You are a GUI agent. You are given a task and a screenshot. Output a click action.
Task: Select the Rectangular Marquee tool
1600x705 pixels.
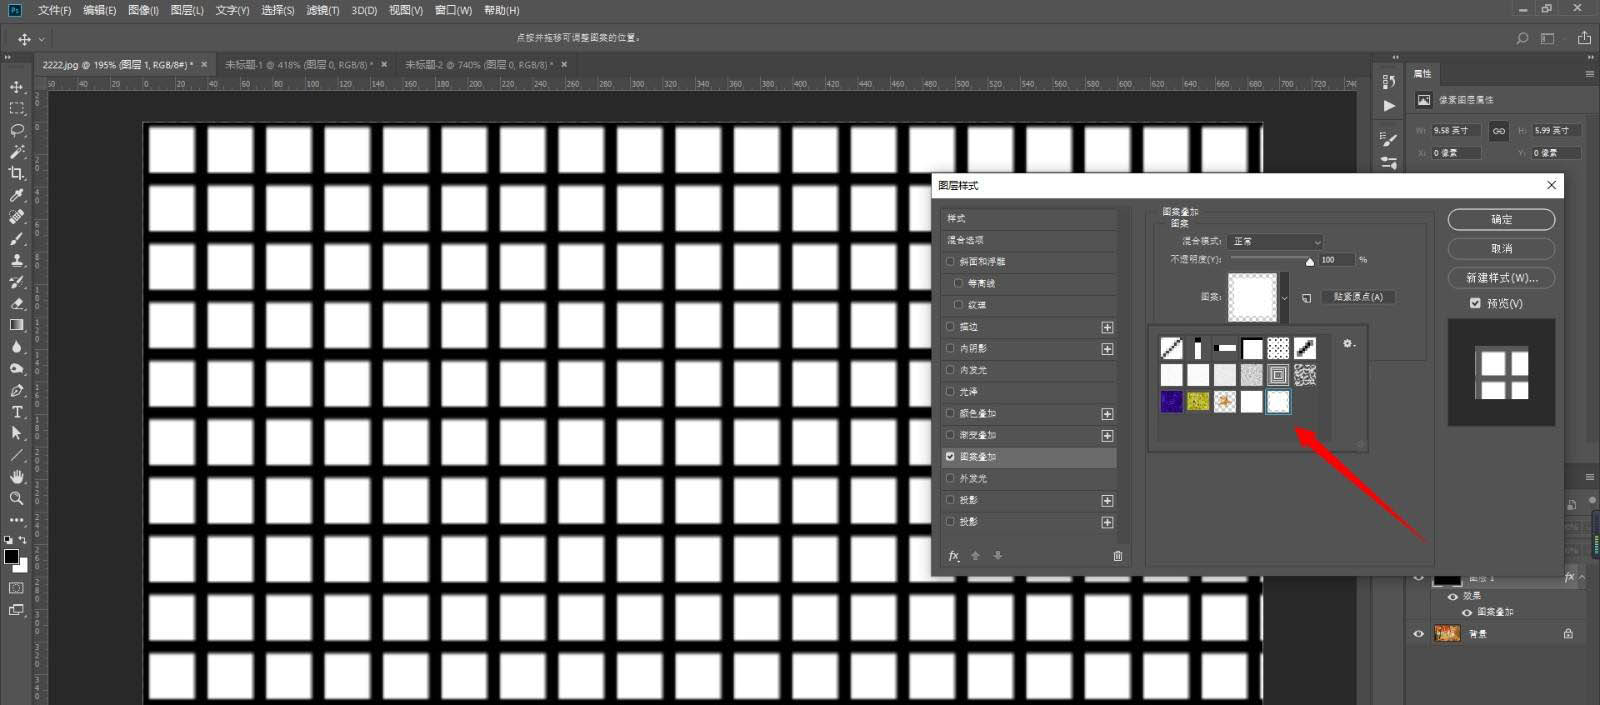point(16,108)
